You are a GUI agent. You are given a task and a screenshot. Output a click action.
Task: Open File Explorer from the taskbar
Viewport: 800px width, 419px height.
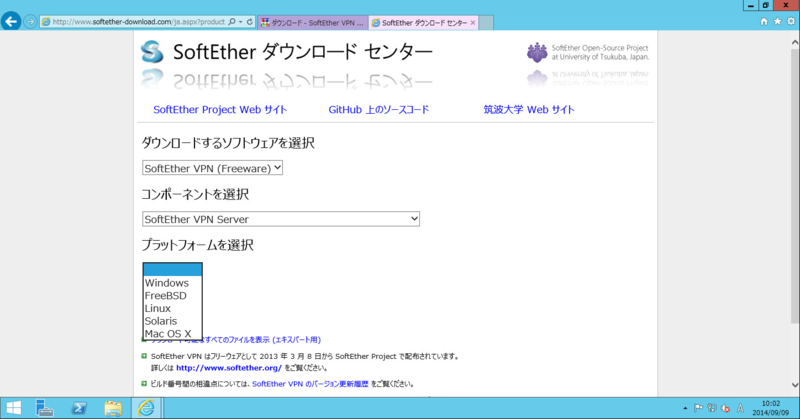[113, 408]
